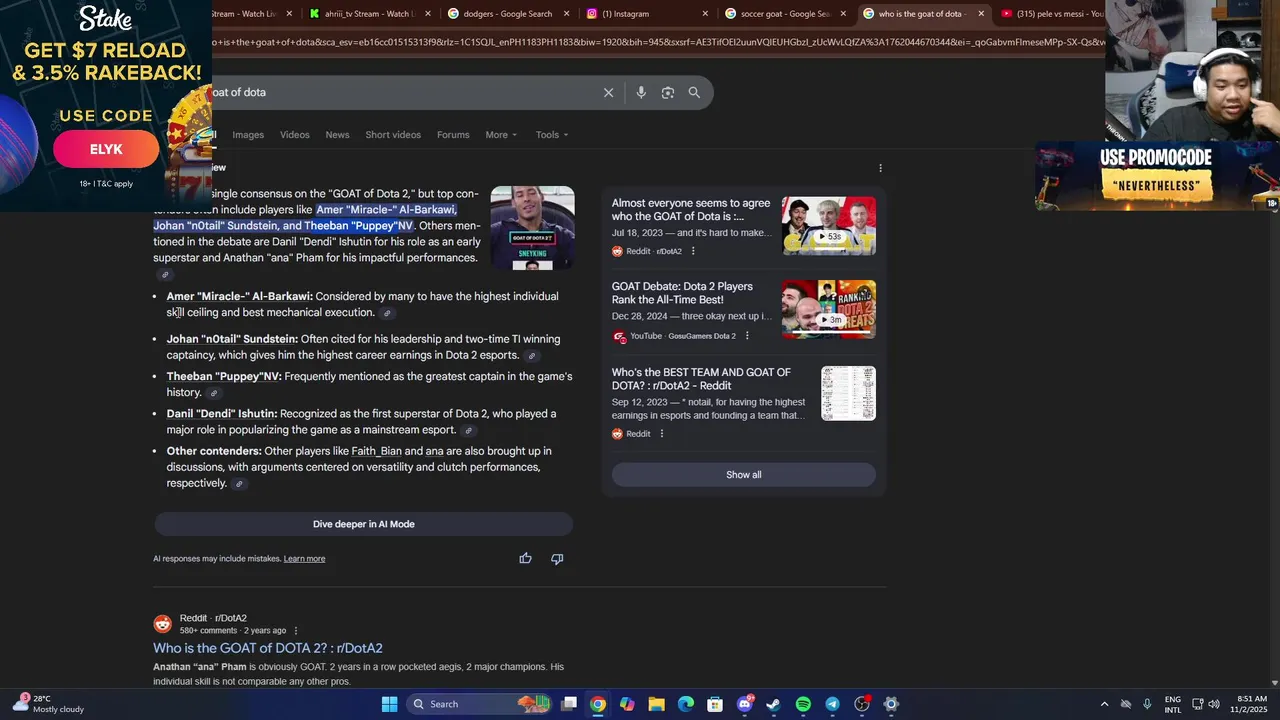Open source link icon after the Dendi bullet
The image size is (1280, 720).
[469, 431]
